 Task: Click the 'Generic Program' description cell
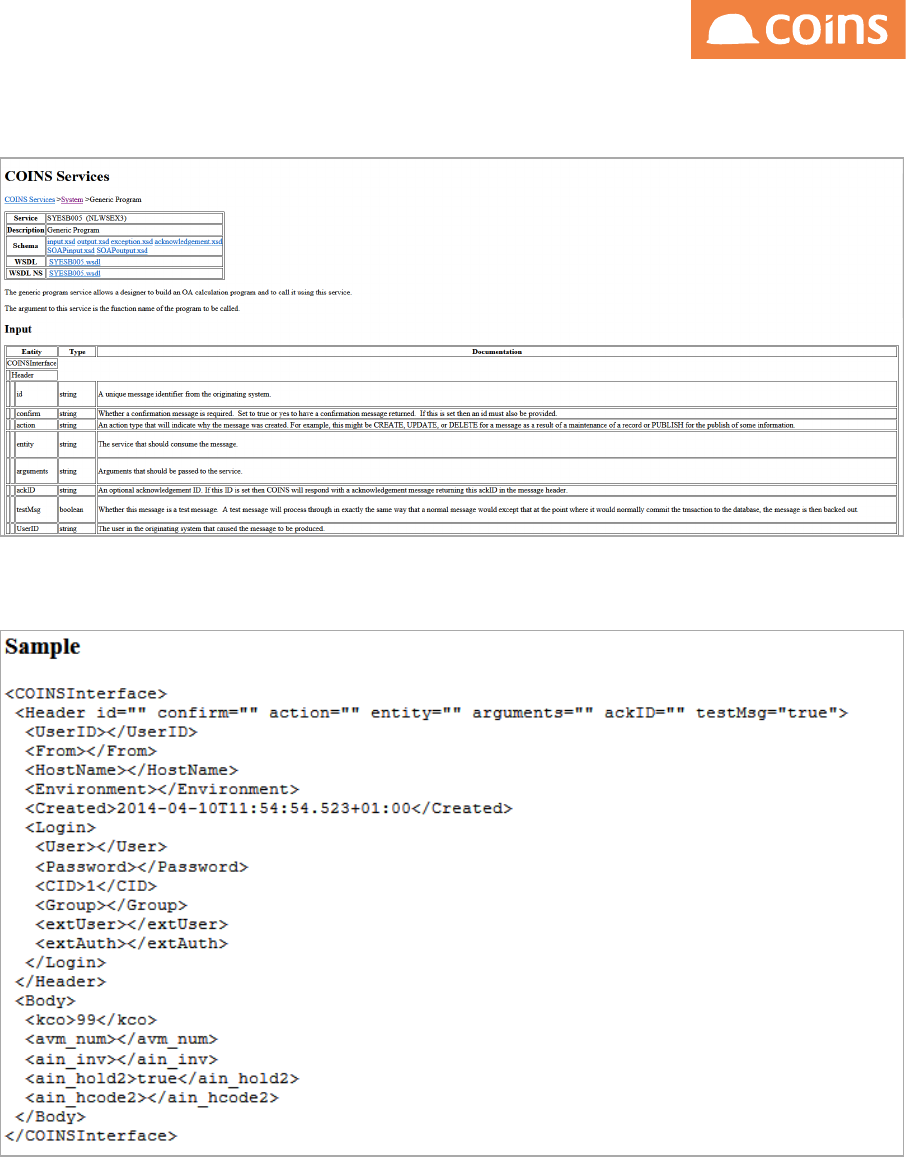coord(134,230)
